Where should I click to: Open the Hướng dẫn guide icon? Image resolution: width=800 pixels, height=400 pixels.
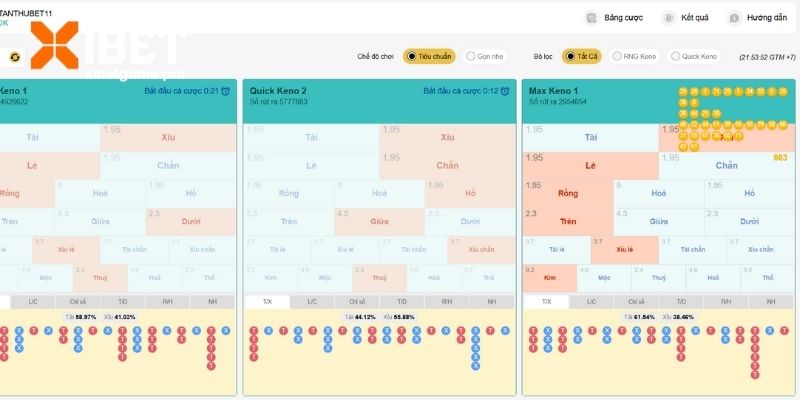pos(734,18)
